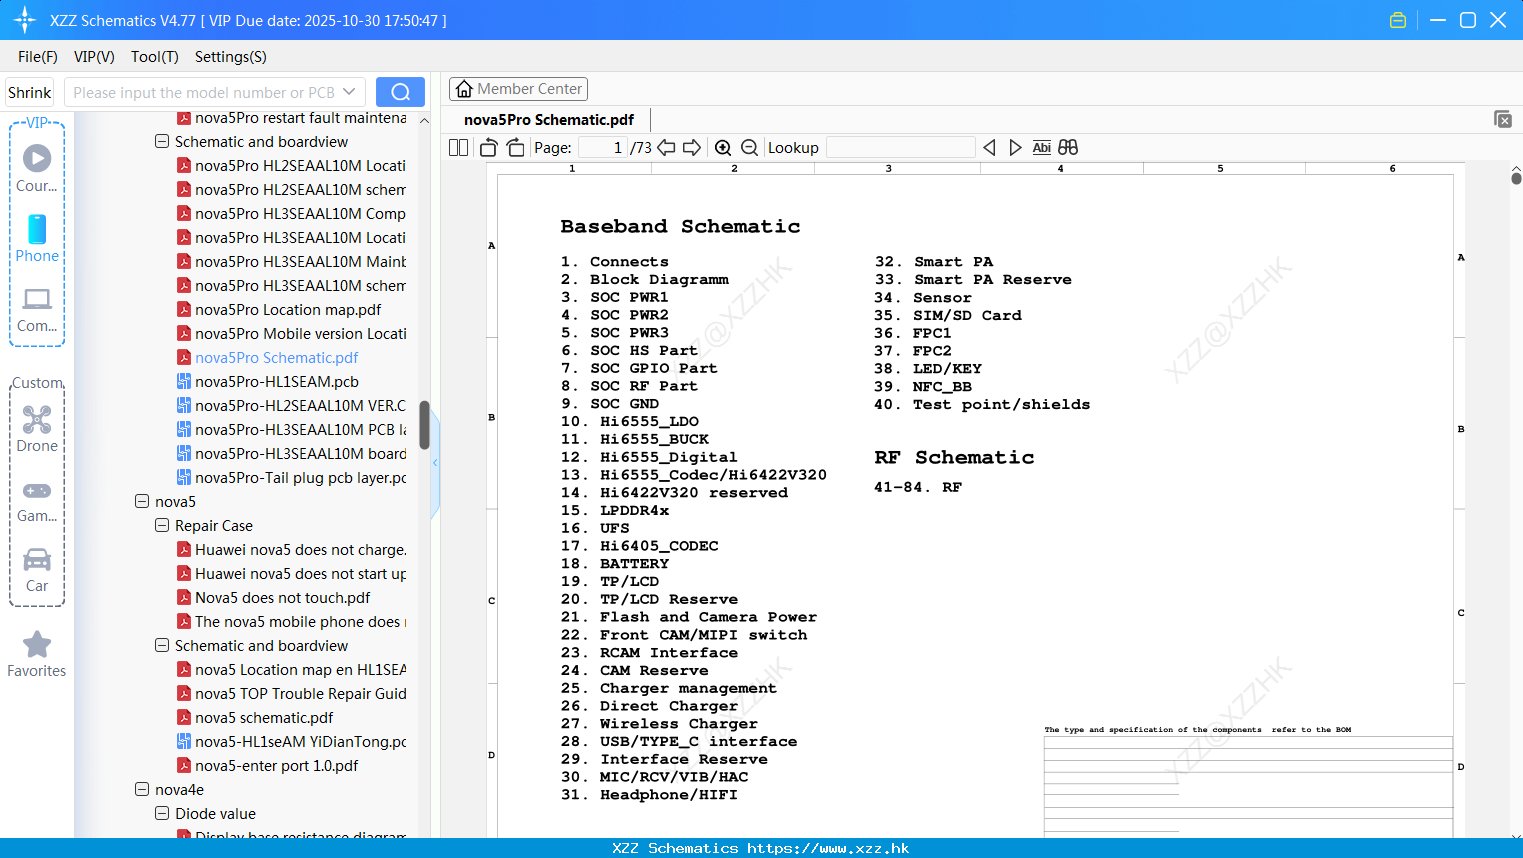Screen dimensions: 1523x858
Task: Click the Shrink button
Action: click(x=29, y=92)
